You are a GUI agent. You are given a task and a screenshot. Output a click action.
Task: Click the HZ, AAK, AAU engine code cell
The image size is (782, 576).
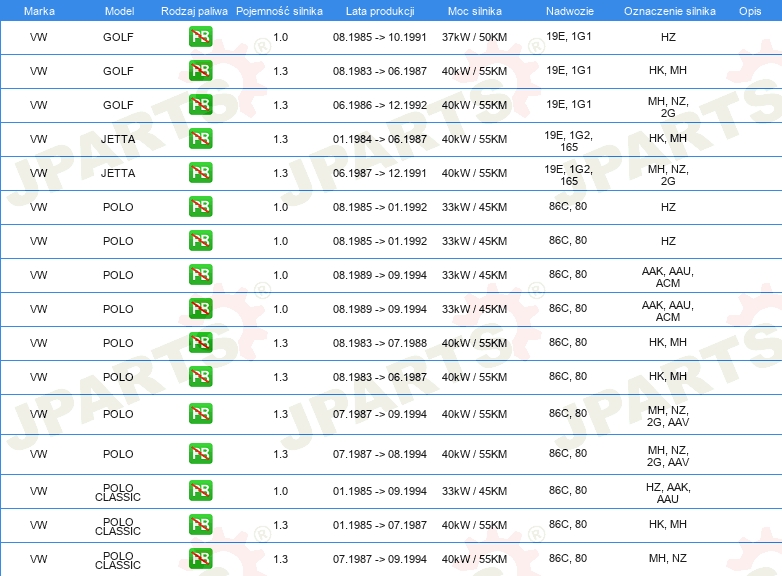click(x=668, y=493)
